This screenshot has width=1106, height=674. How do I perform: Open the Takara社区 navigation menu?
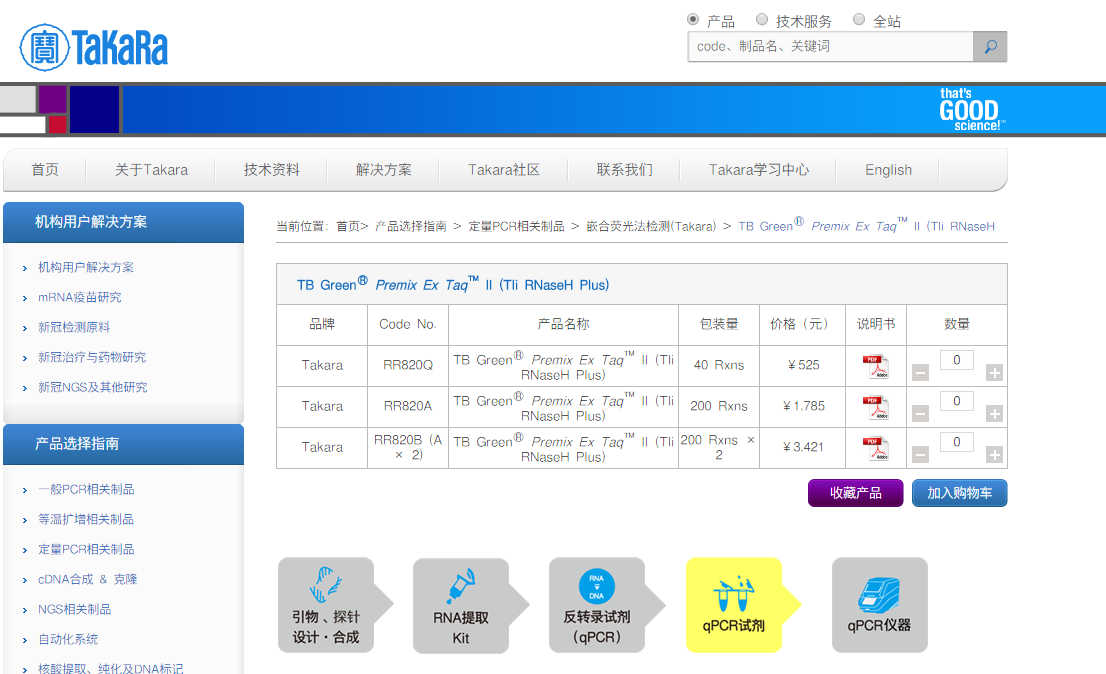point(504,170)
